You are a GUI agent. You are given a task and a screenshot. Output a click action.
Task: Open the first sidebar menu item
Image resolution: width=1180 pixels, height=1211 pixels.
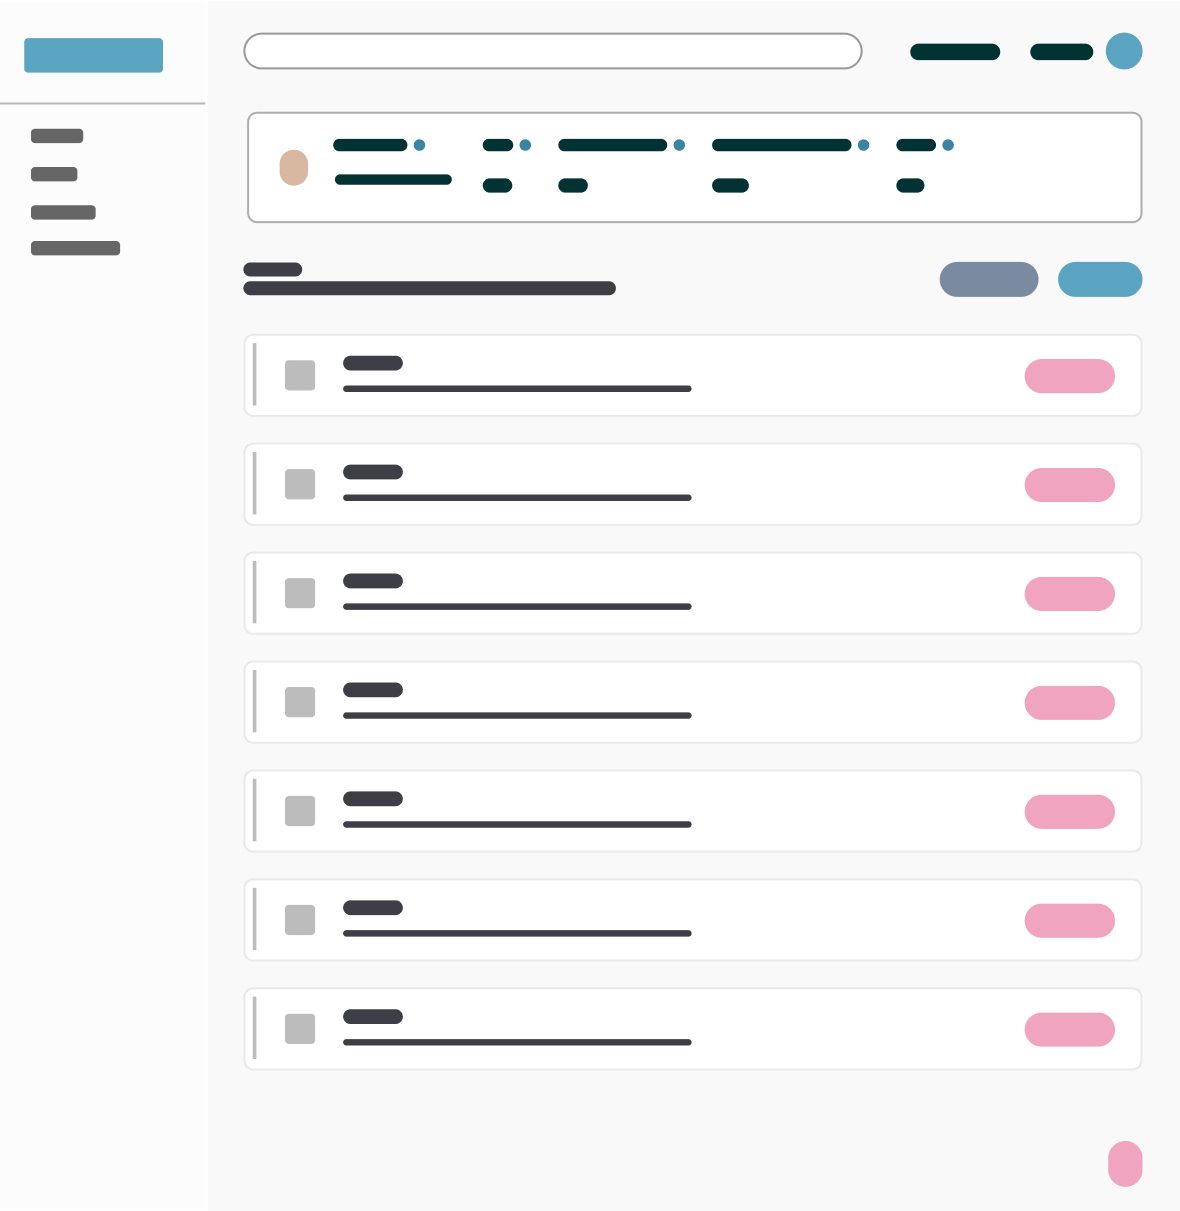click(57, 136)
